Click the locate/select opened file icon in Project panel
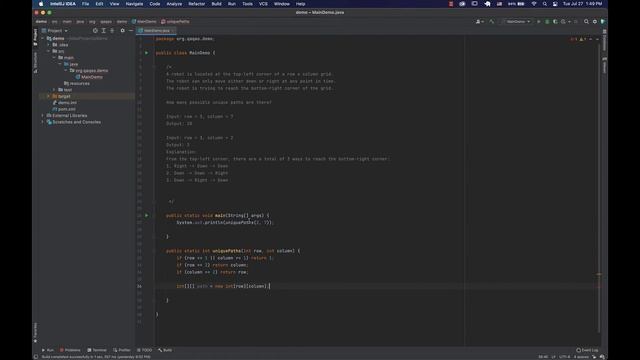 pos(95,31)
